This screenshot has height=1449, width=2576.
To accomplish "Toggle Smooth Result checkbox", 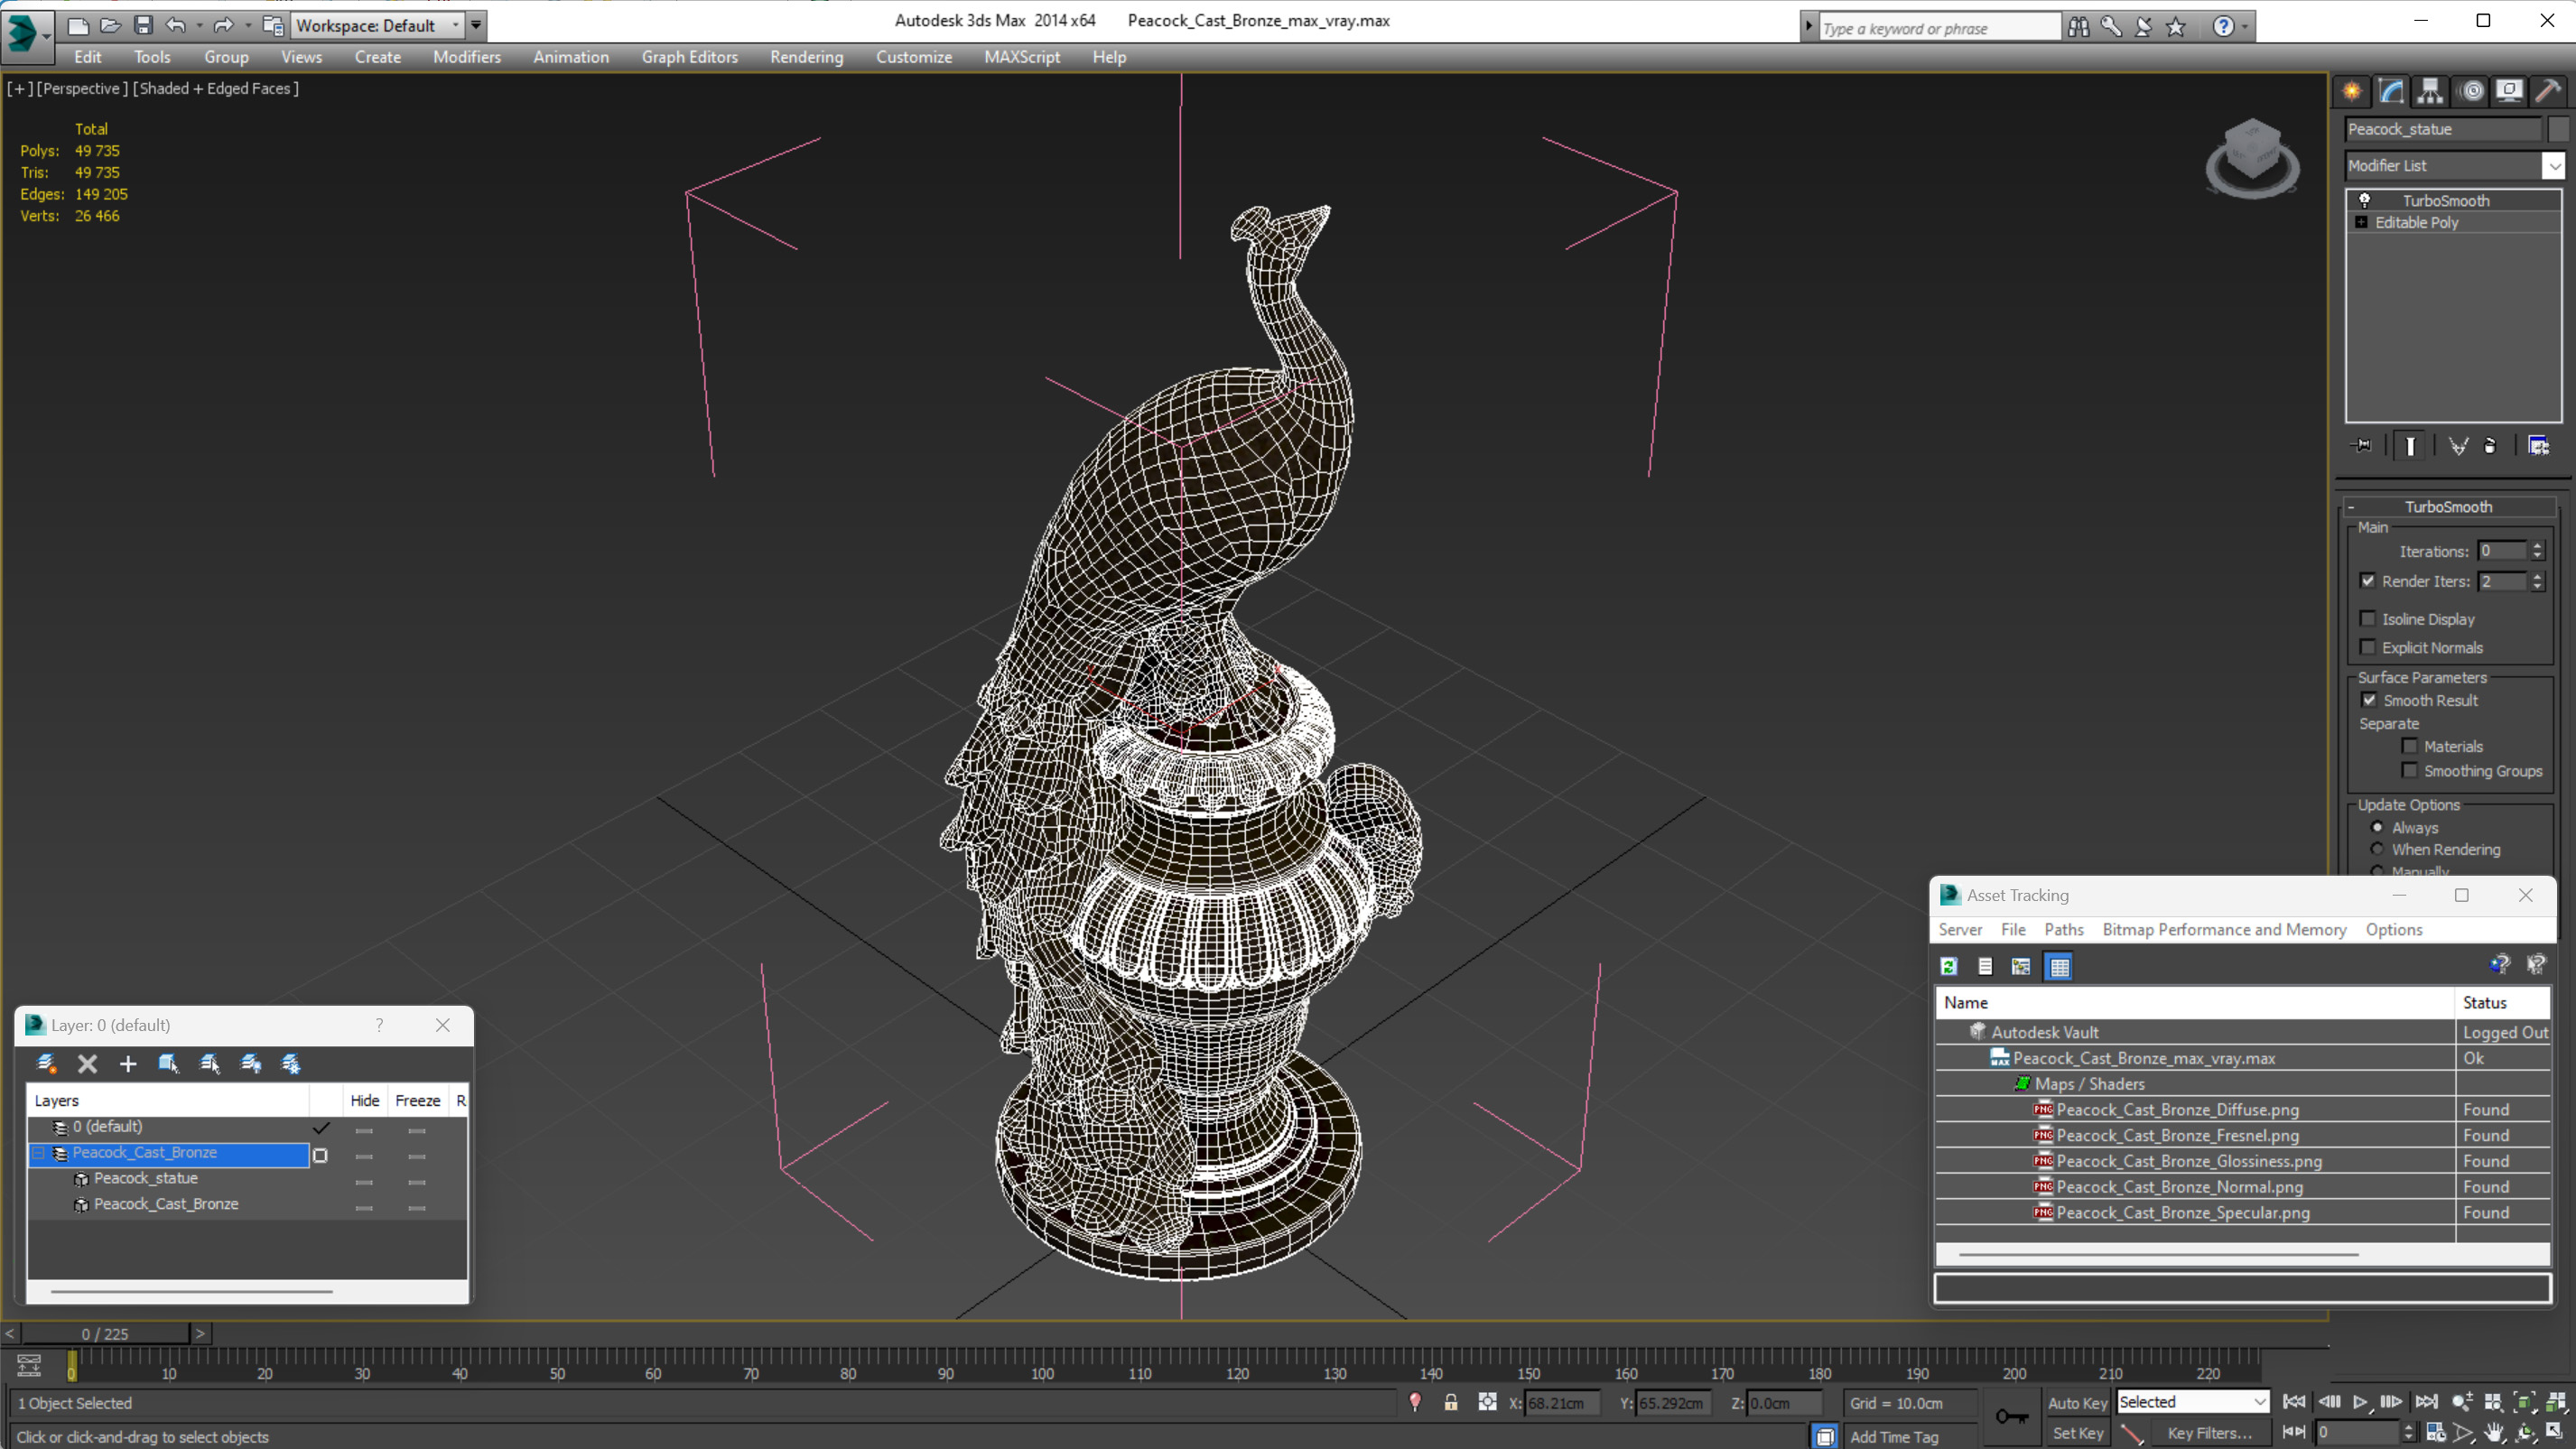I will (x=2369, y=700).
